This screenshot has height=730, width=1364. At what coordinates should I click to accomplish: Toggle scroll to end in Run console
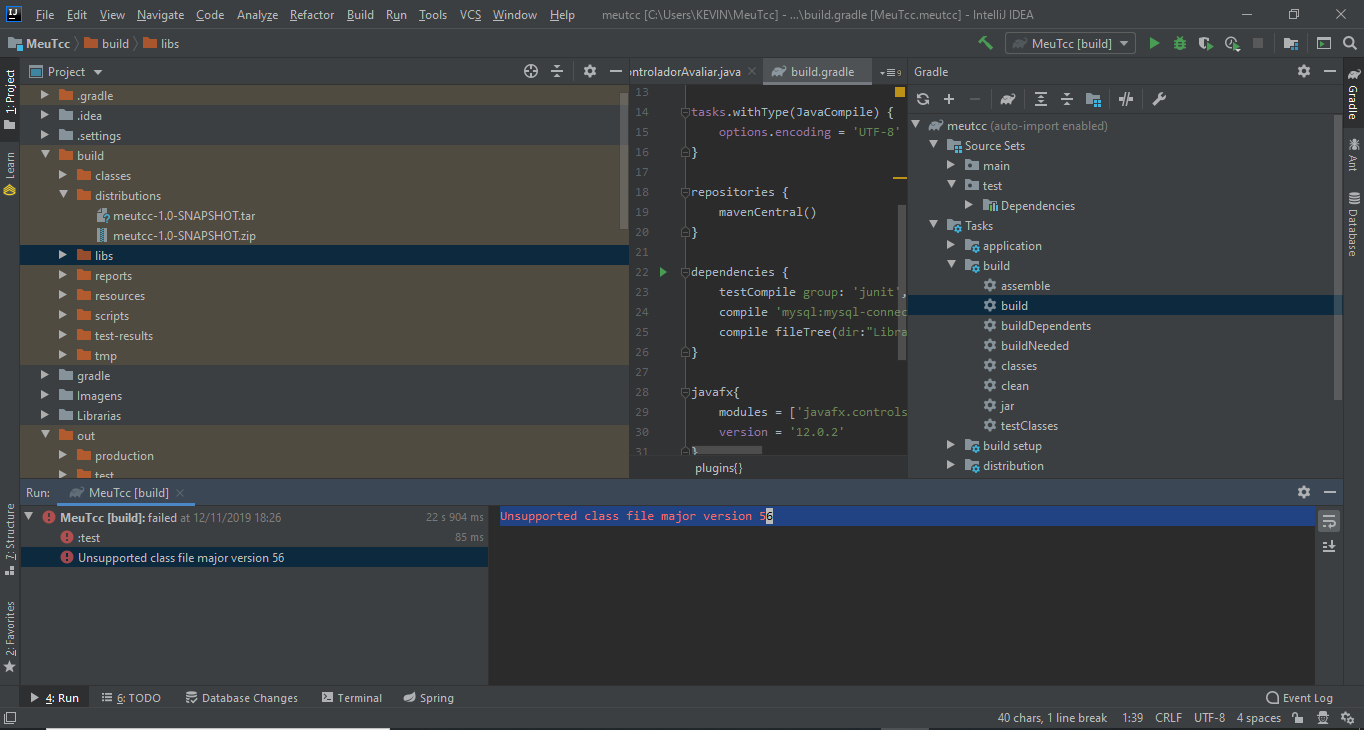(x=1329, y=546)
